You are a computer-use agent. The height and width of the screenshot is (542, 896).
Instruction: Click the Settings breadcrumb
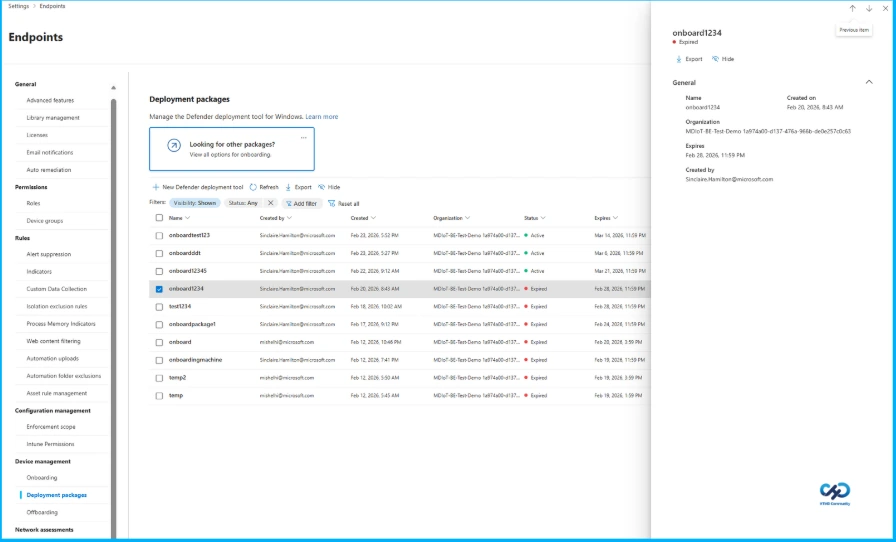[18, 6]
